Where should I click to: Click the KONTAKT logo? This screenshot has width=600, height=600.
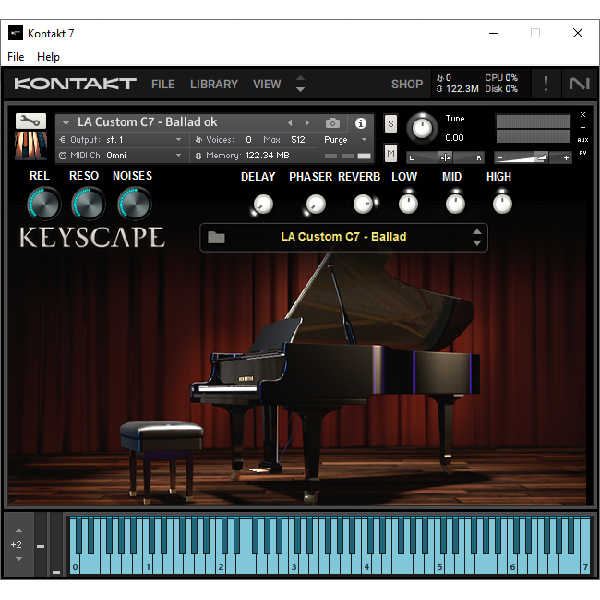(75, 83)
